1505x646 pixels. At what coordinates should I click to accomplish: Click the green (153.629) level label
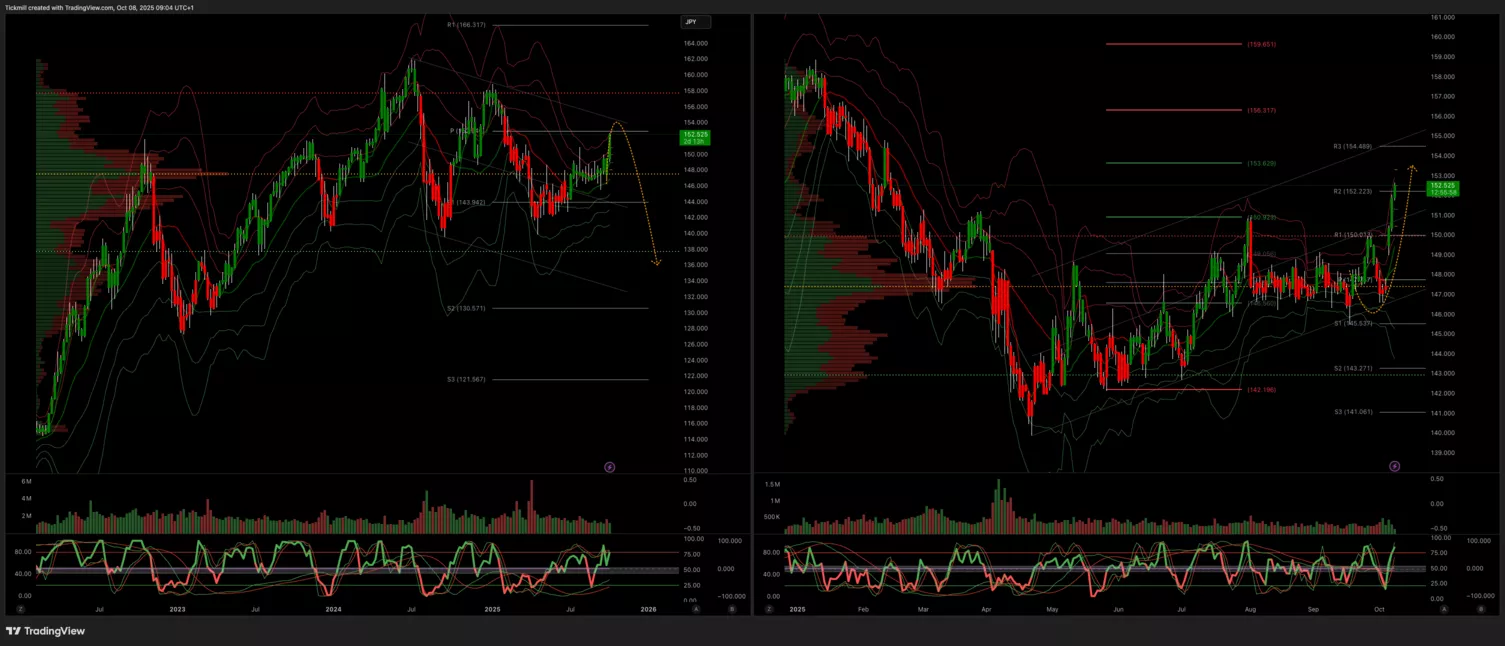click(x=1261, y=163)
